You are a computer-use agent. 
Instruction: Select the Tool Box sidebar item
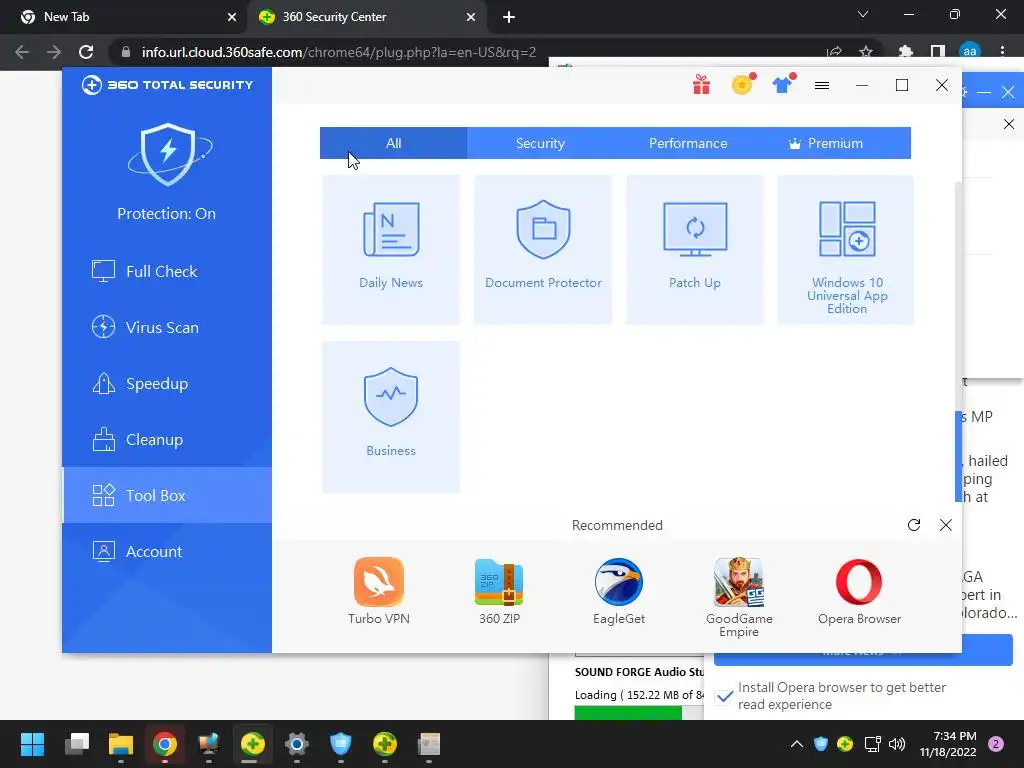(x=167, y=495)
